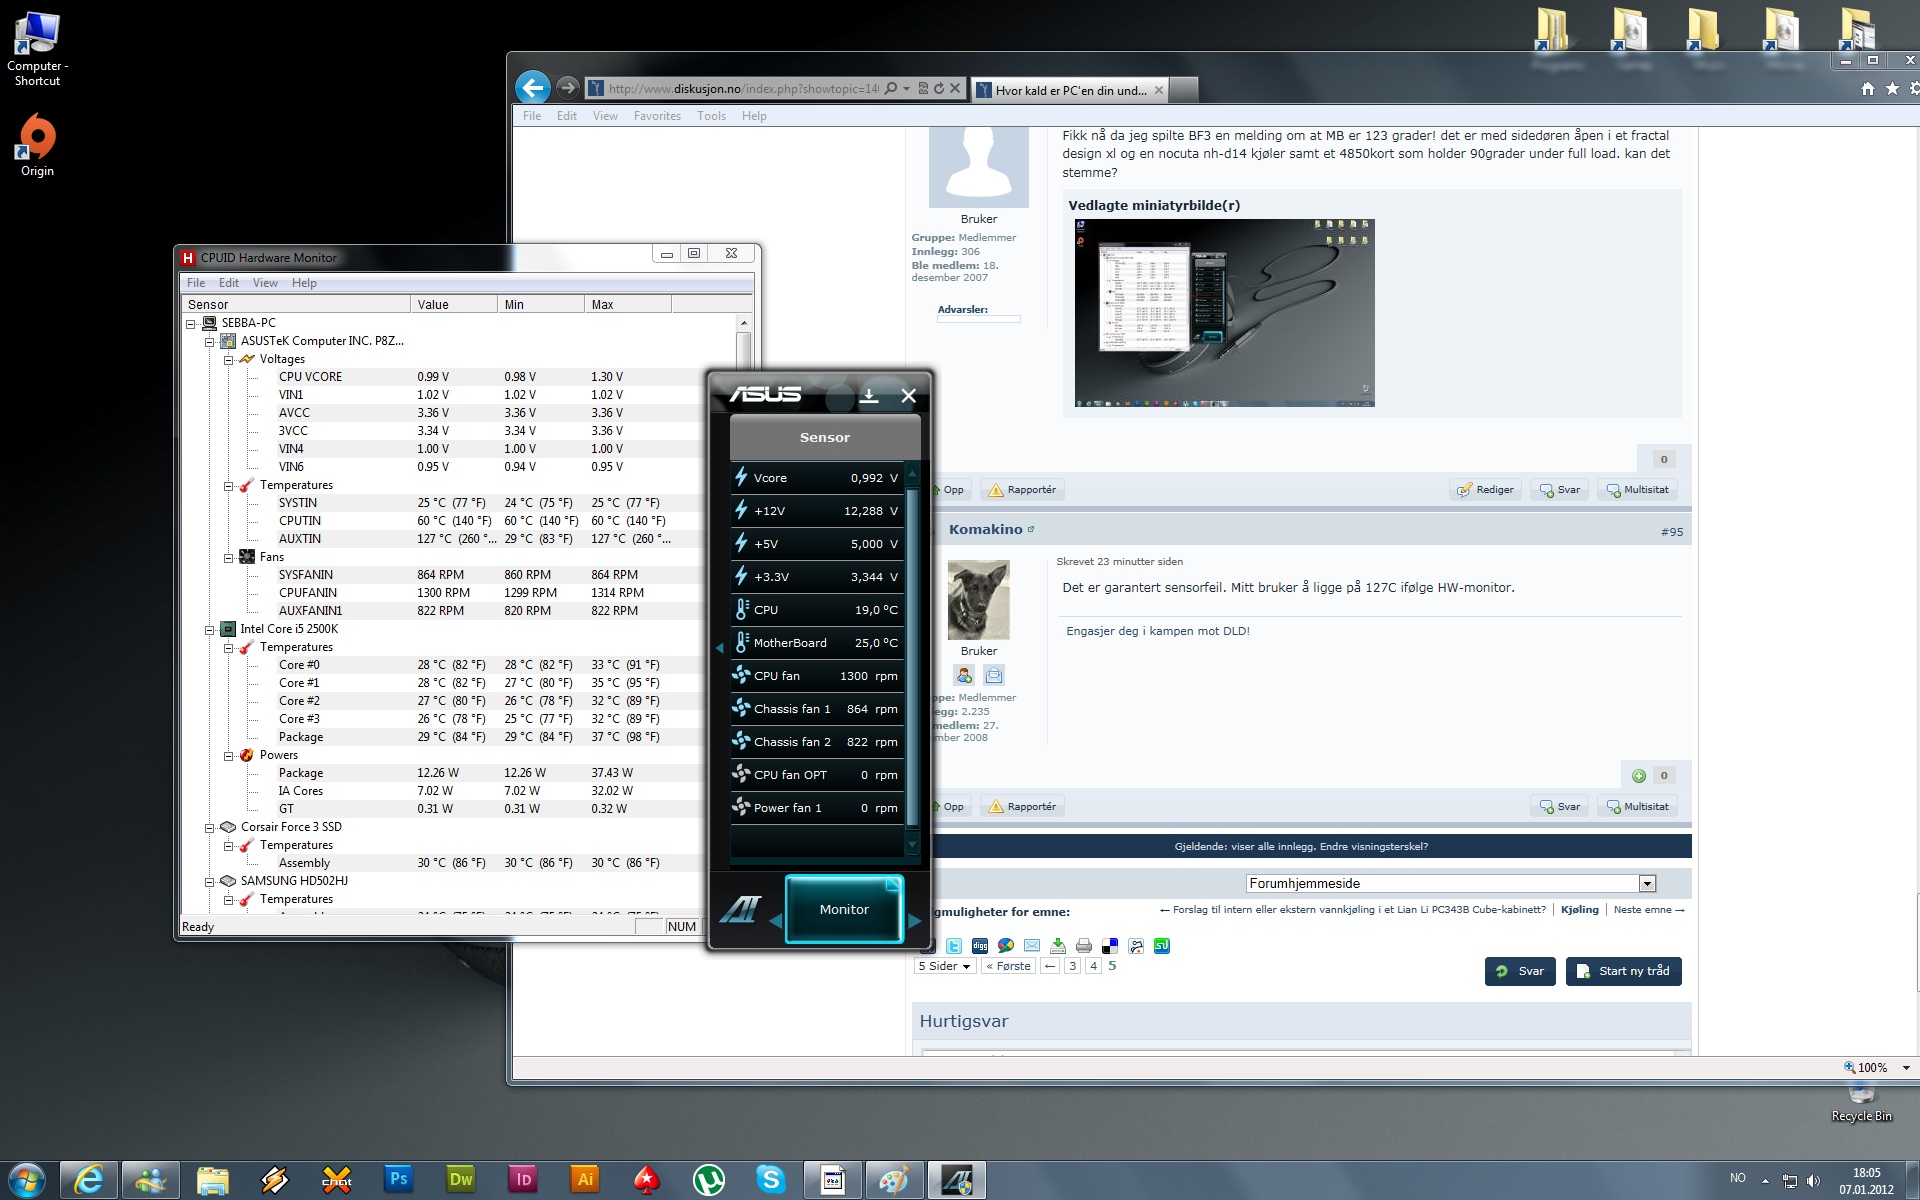This screenshot has width=1920, height=1200.
Task: Collapse the SEBBA-PC tree node
Action: (191, 323)
